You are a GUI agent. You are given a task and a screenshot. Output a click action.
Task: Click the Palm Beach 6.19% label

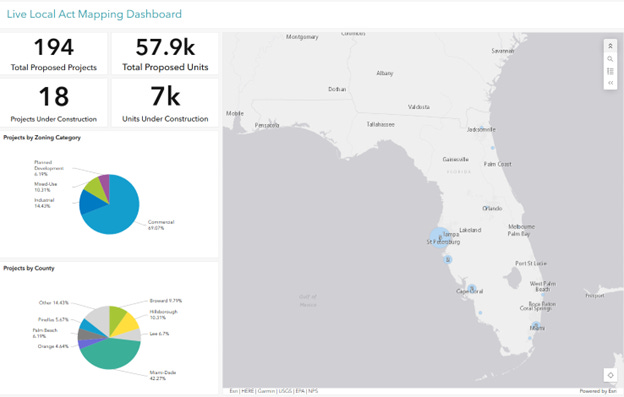click(x=45, y=333)
